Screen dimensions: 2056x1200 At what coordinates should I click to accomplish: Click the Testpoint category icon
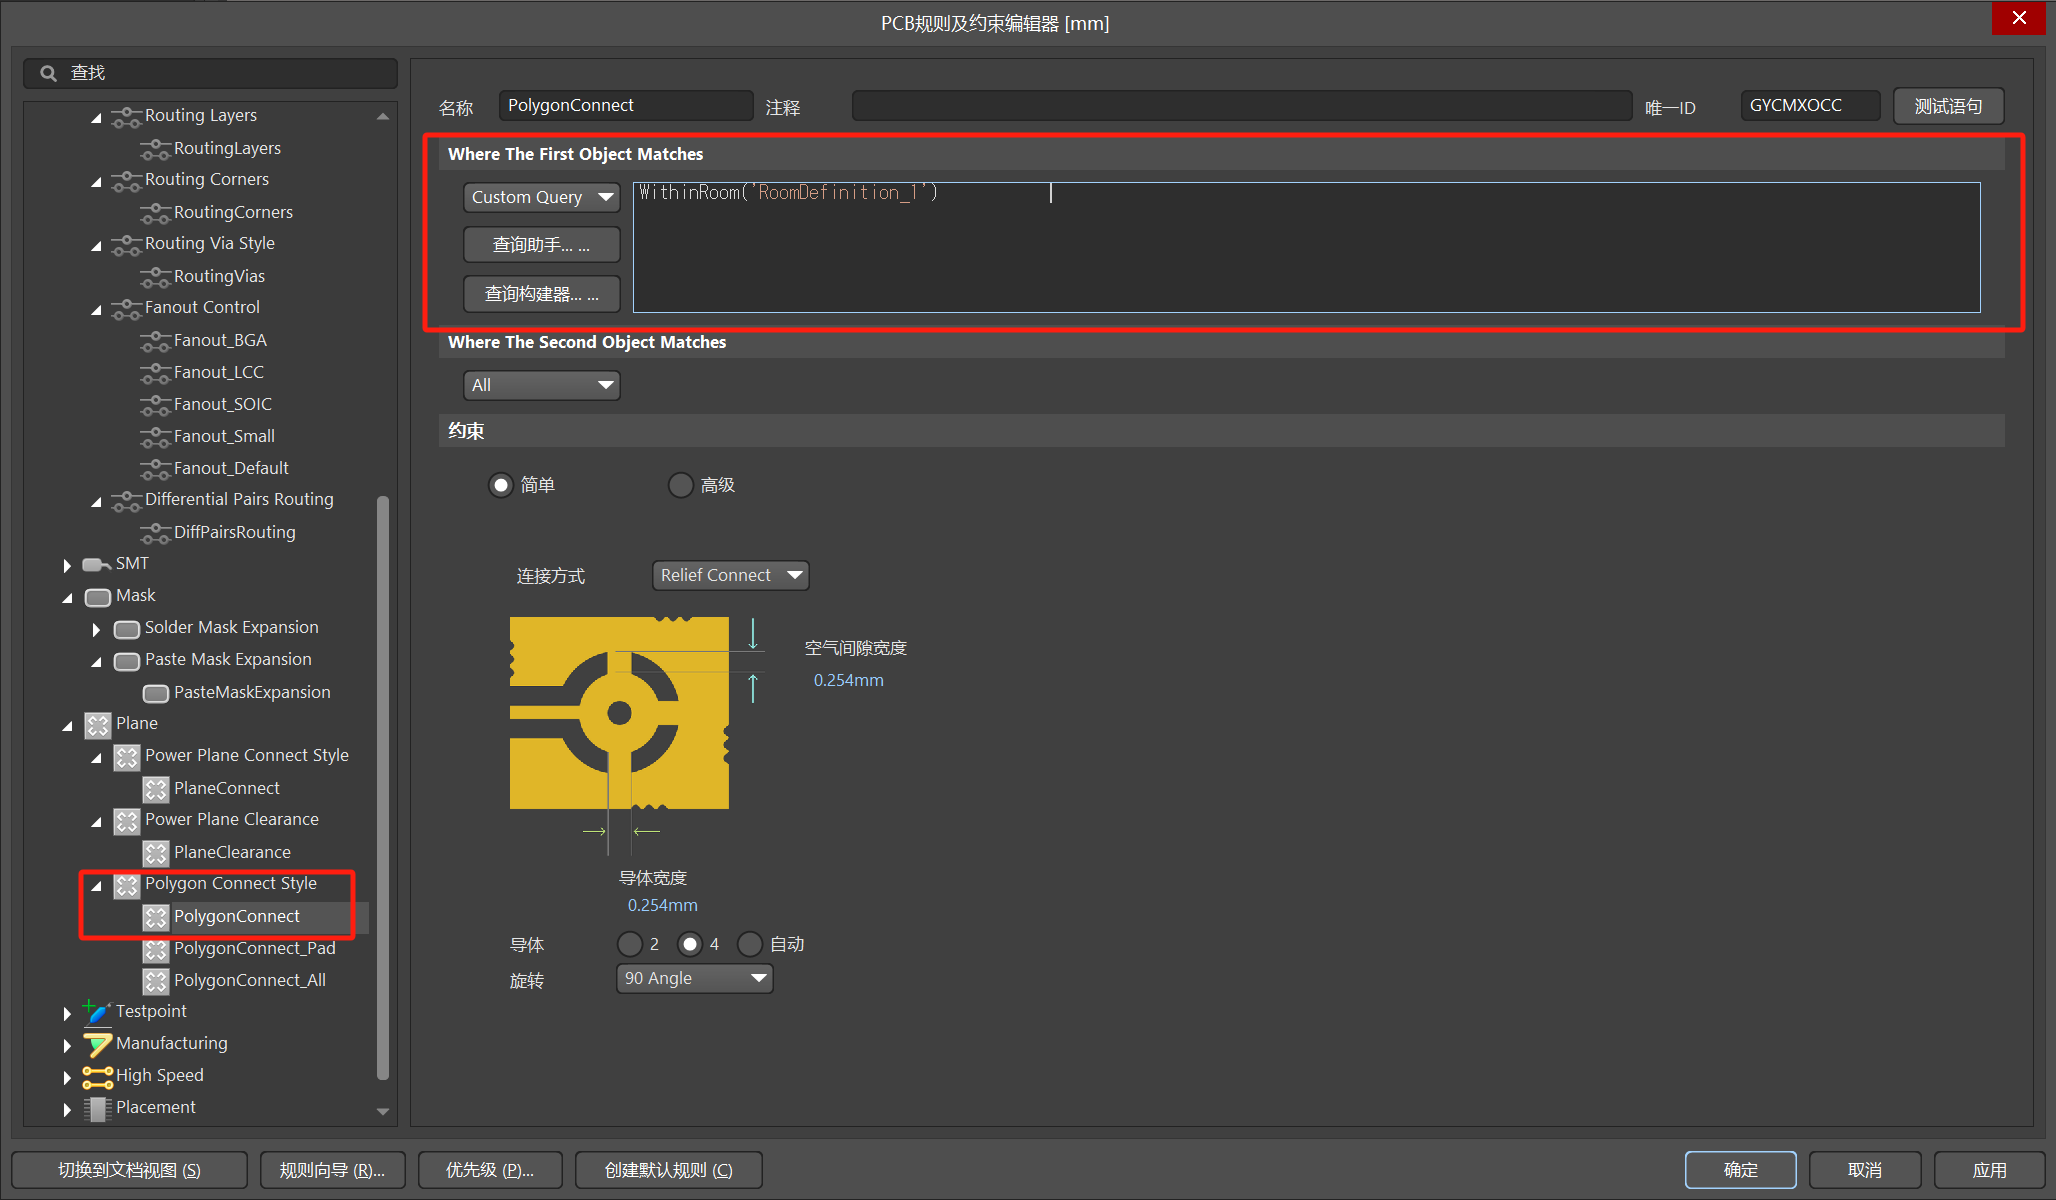click(97, 1012)
